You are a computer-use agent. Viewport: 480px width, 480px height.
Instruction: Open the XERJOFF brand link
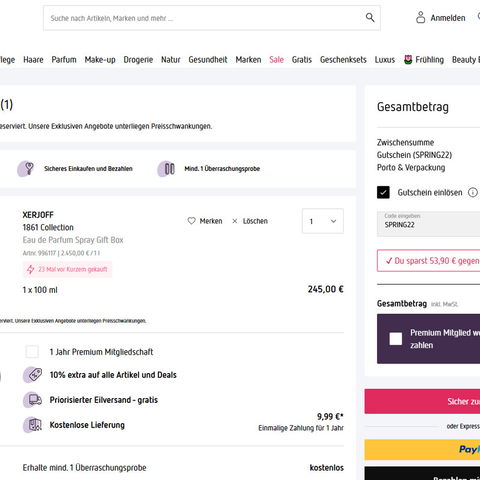(x=38, y=215)
